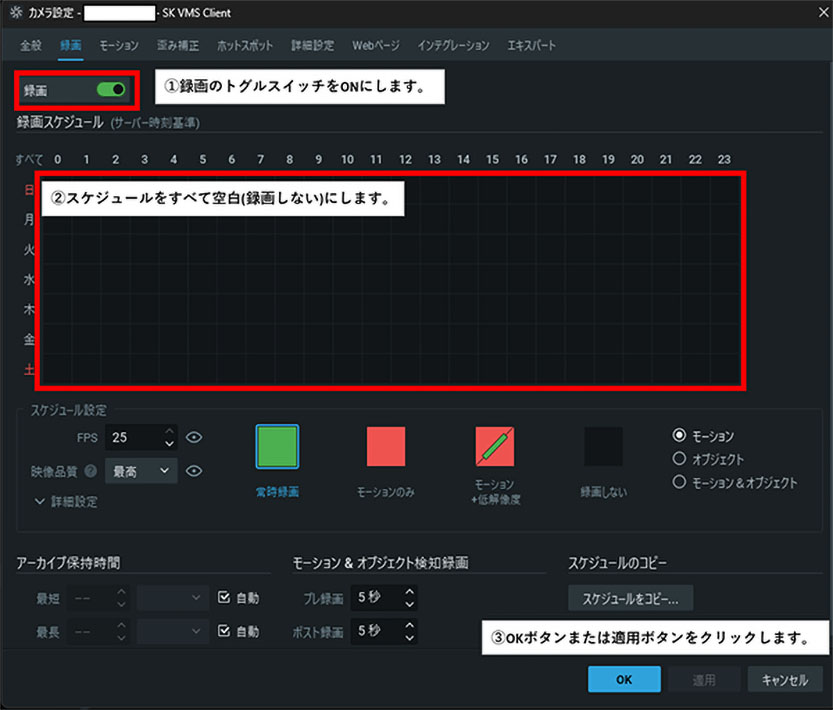Open the 最短 unit dropdown

[x=173, y=598]
